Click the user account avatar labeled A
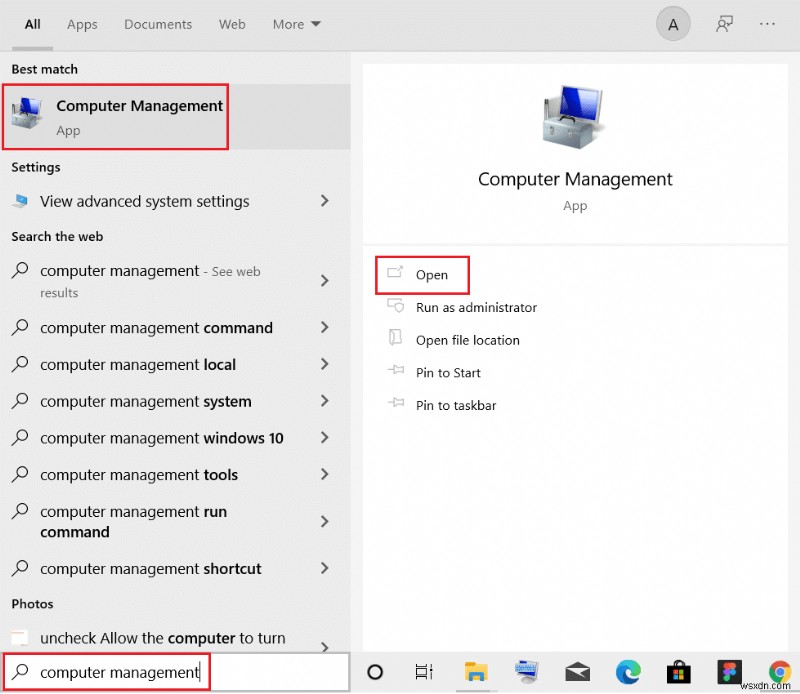Screen dimensions: 800x694 click(673, 23)
